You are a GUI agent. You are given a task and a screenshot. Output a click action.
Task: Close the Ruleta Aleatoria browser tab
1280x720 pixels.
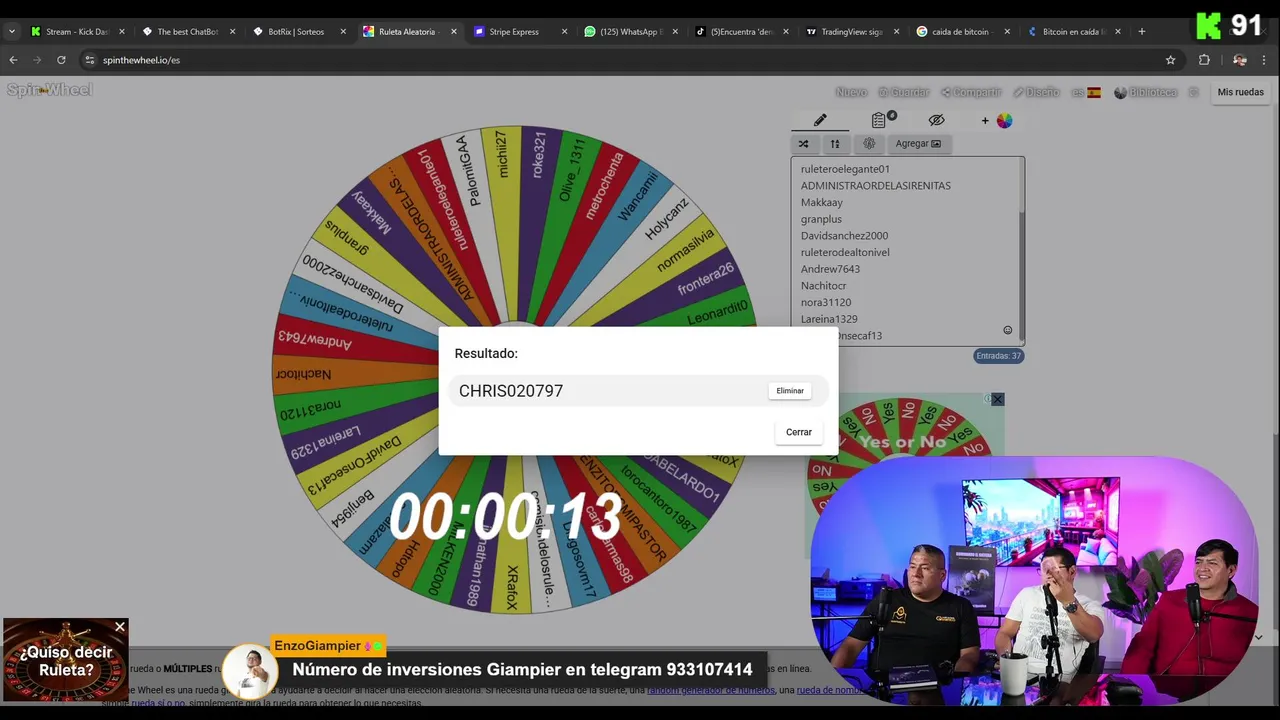pos(453,32)
